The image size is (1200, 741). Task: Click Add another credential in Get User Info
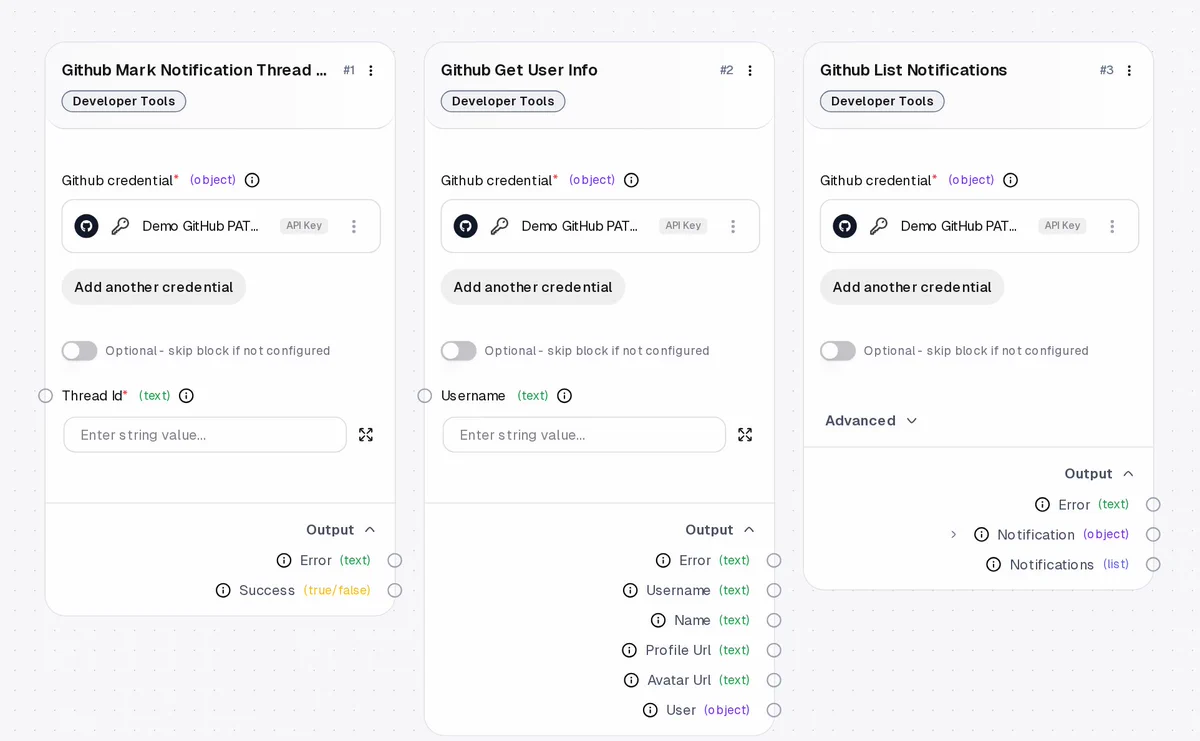tap(533, 287)
